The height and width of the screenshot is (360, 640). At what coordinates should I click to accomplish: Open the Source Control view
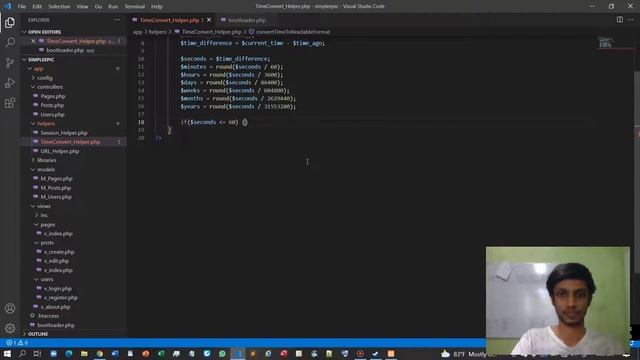pyautogui.click(x=10, y=62)
